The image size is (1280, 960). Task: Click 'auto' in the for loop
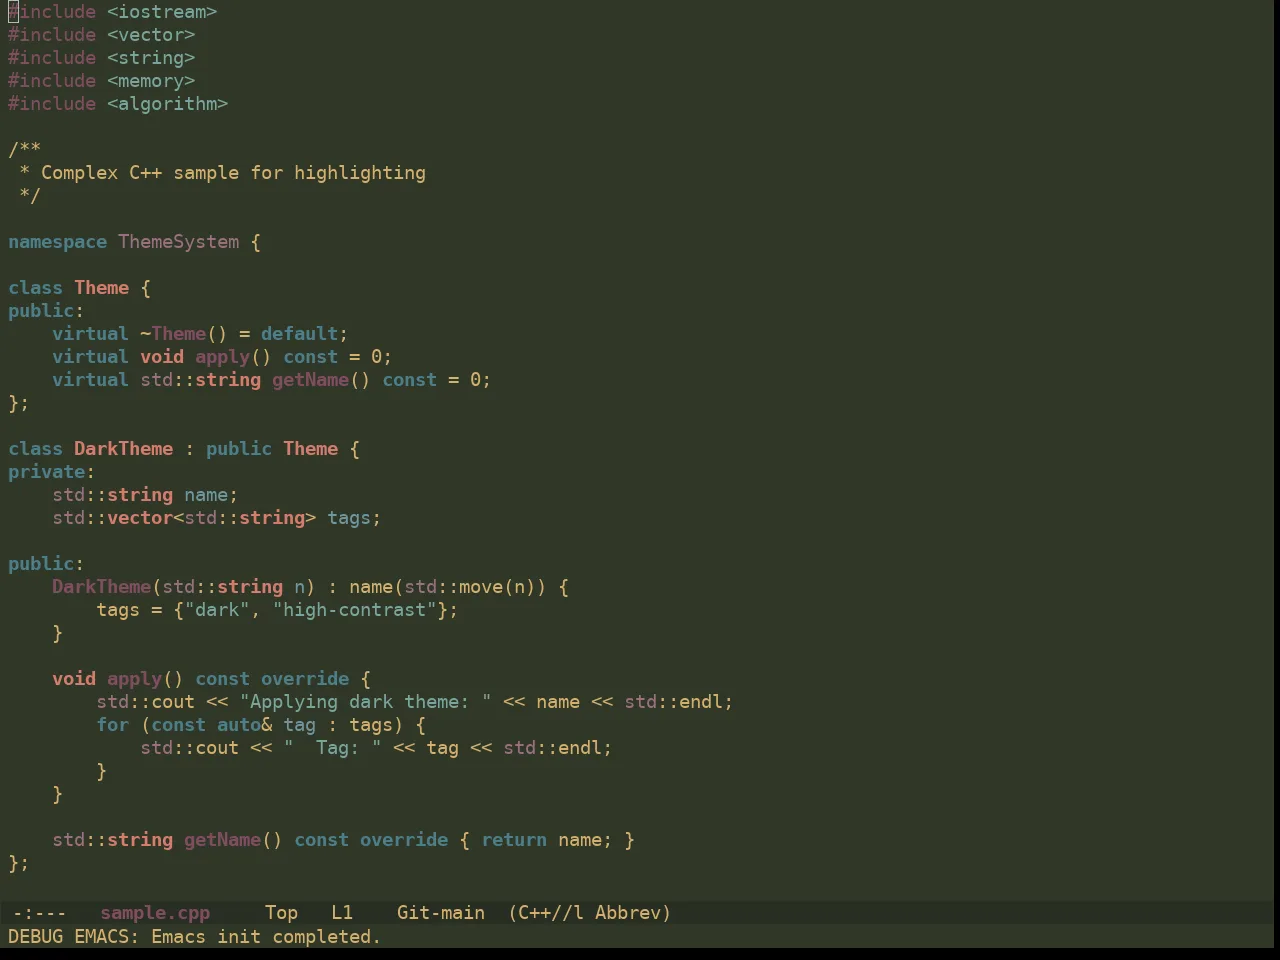point(239,725)
